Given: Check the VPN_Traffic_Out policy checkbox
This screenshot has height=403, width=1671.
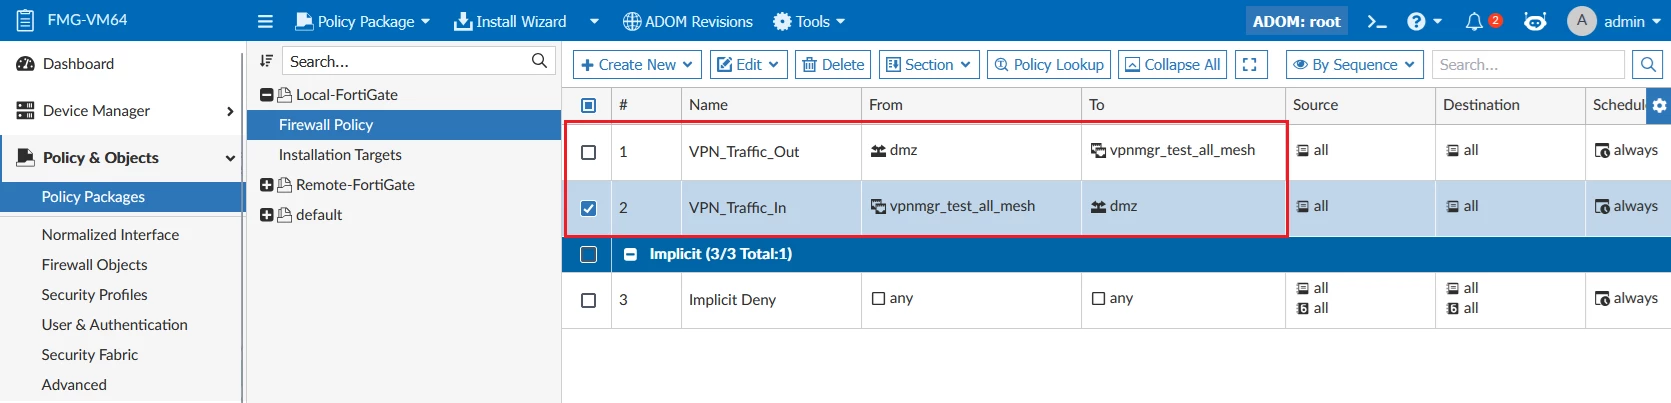Looking at the screenshot, I should [x=588, y=152].
